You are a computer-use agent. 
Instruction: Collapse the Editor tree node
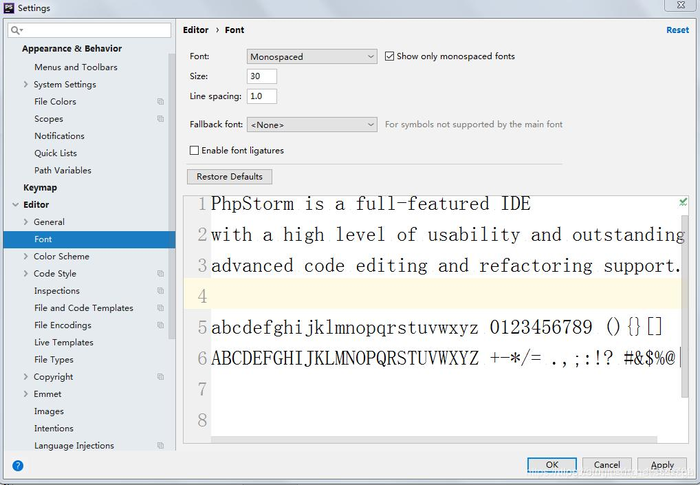tap(15, 205)
